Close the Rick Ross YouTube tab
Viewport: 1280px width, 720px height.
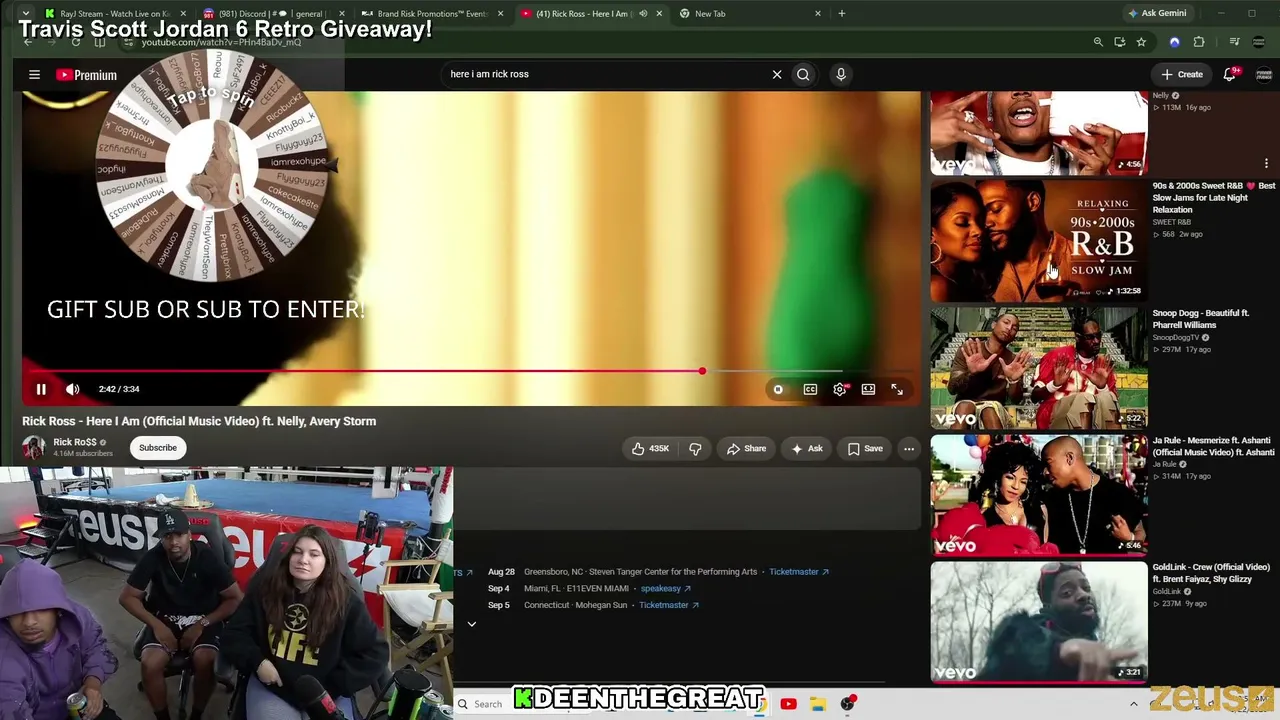click(x=659, y=14)
